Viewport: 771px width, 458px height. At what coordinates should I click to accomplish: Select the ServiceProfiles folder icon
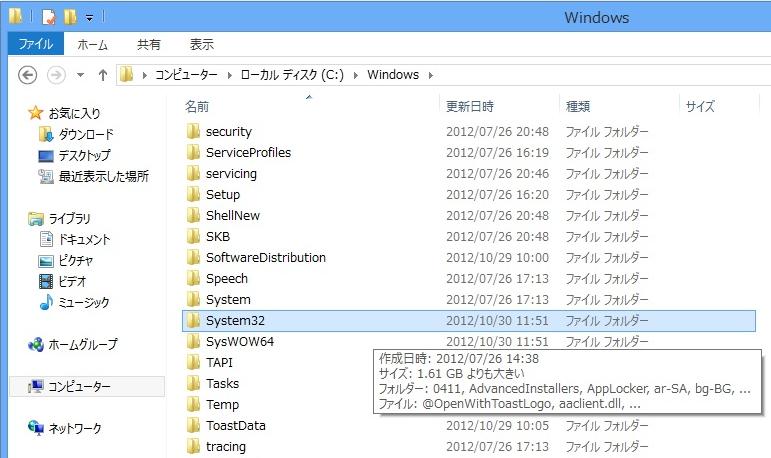(x=193, y=153)
